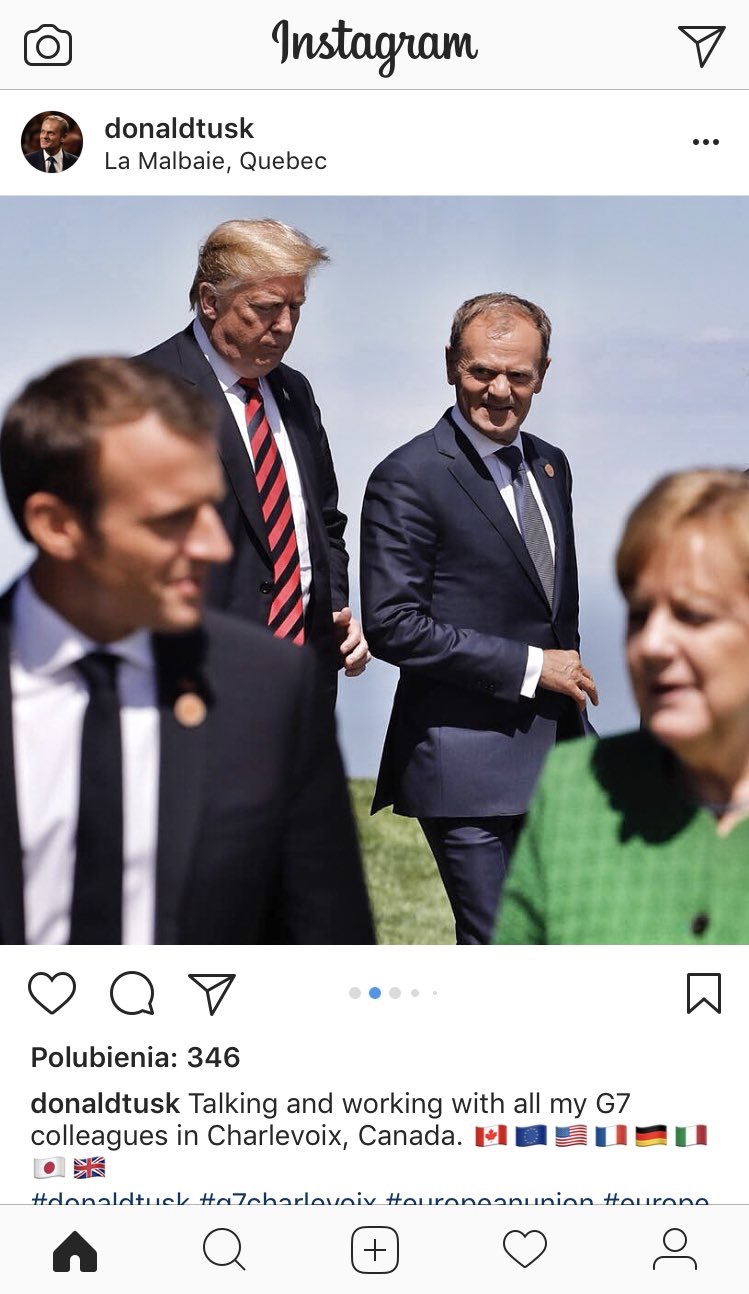Open the donaldtusk username in post header
Viewport: 749px width, 1294px height.
pos(179,128)
